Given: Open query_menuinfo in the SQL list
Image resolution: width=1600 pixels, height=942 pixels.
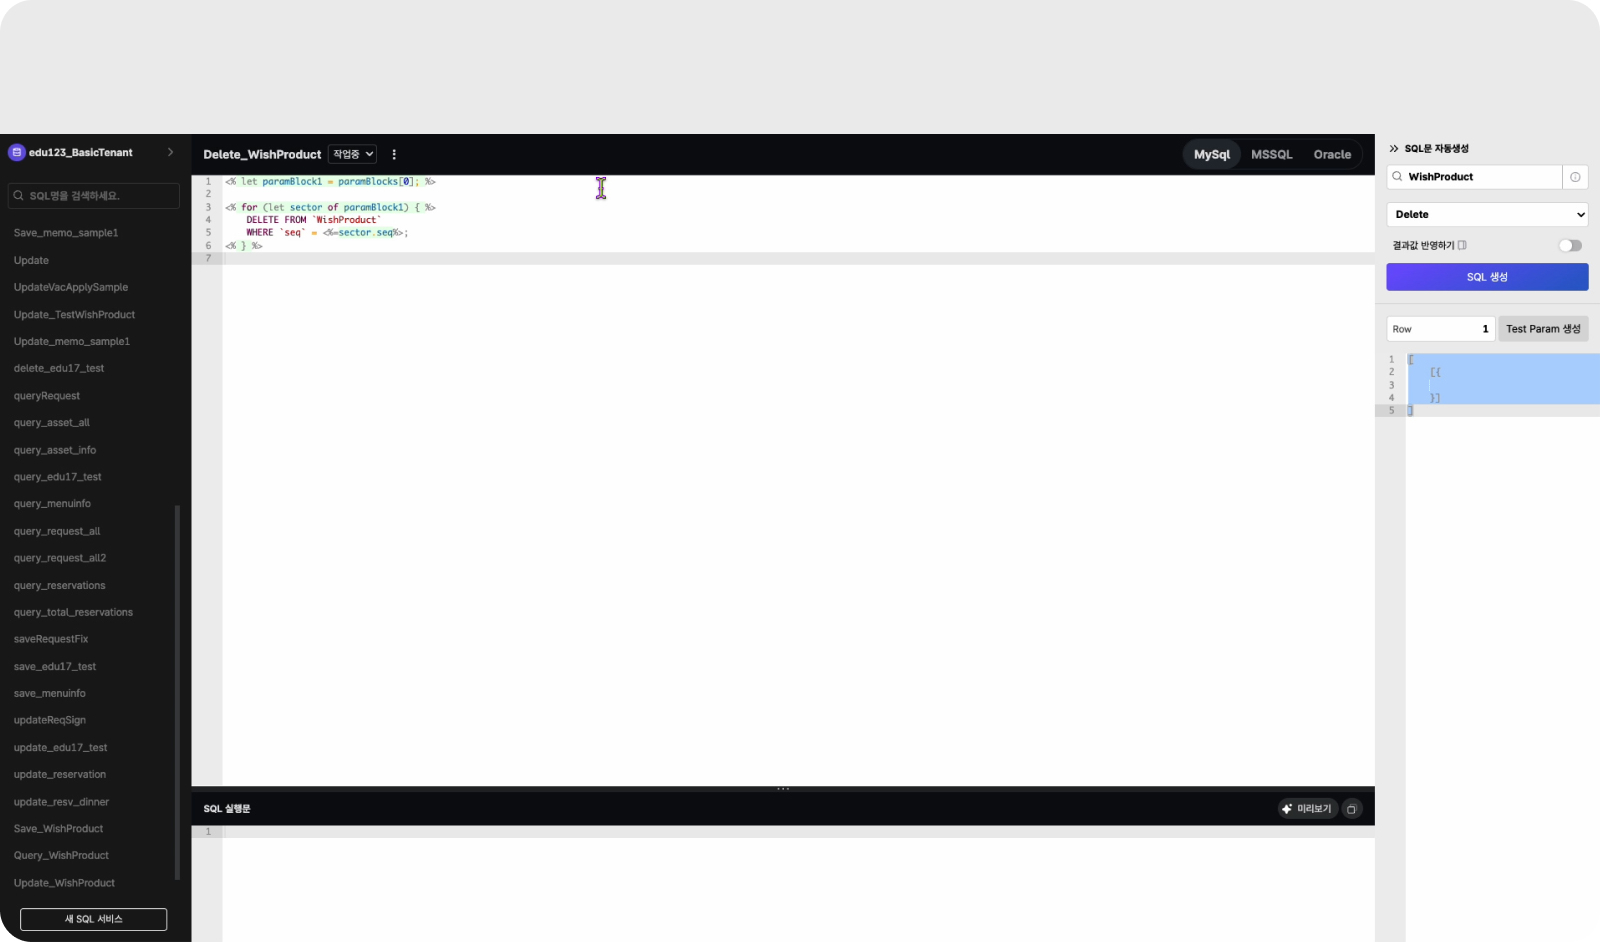Looking at the screenshot, I should coord(52,504).
